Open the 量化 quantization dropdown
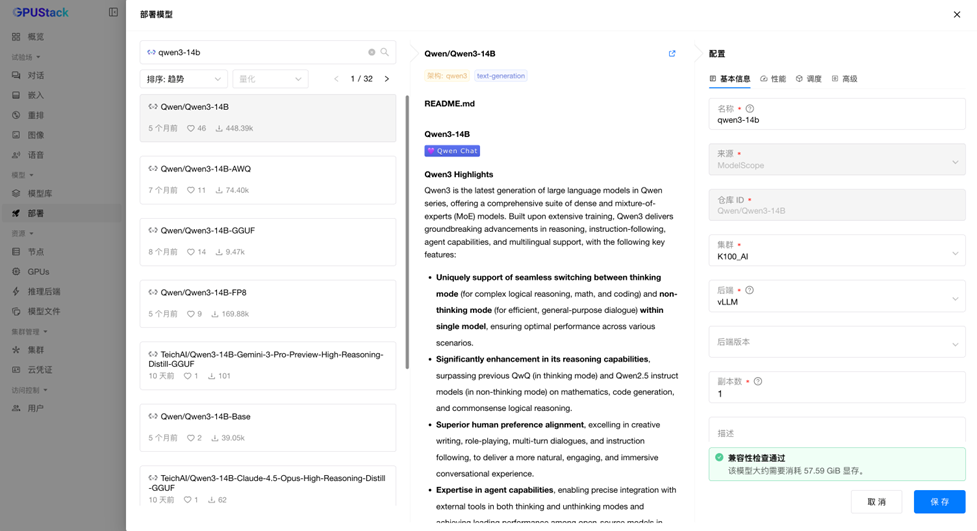 click(x=270, y=79)
